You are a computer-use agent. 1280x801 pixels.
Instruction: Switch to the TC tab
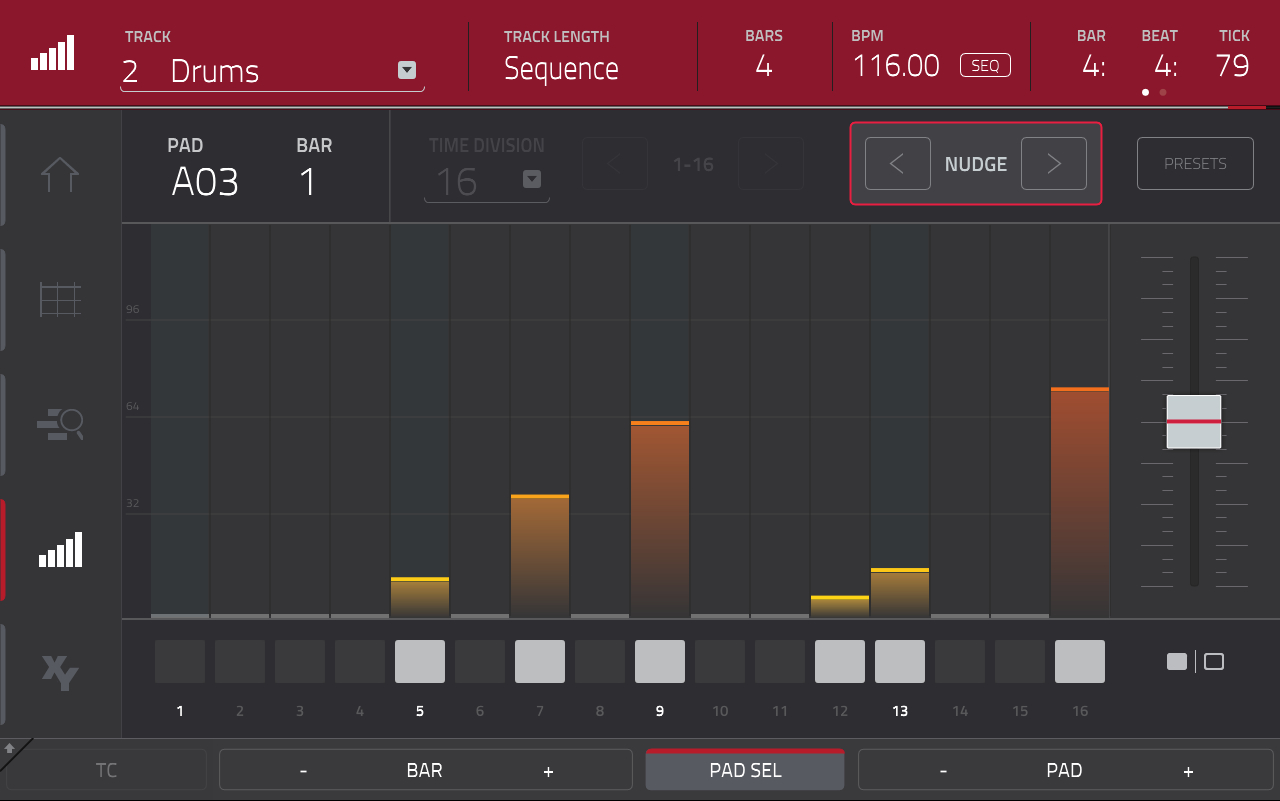(105, 769)
